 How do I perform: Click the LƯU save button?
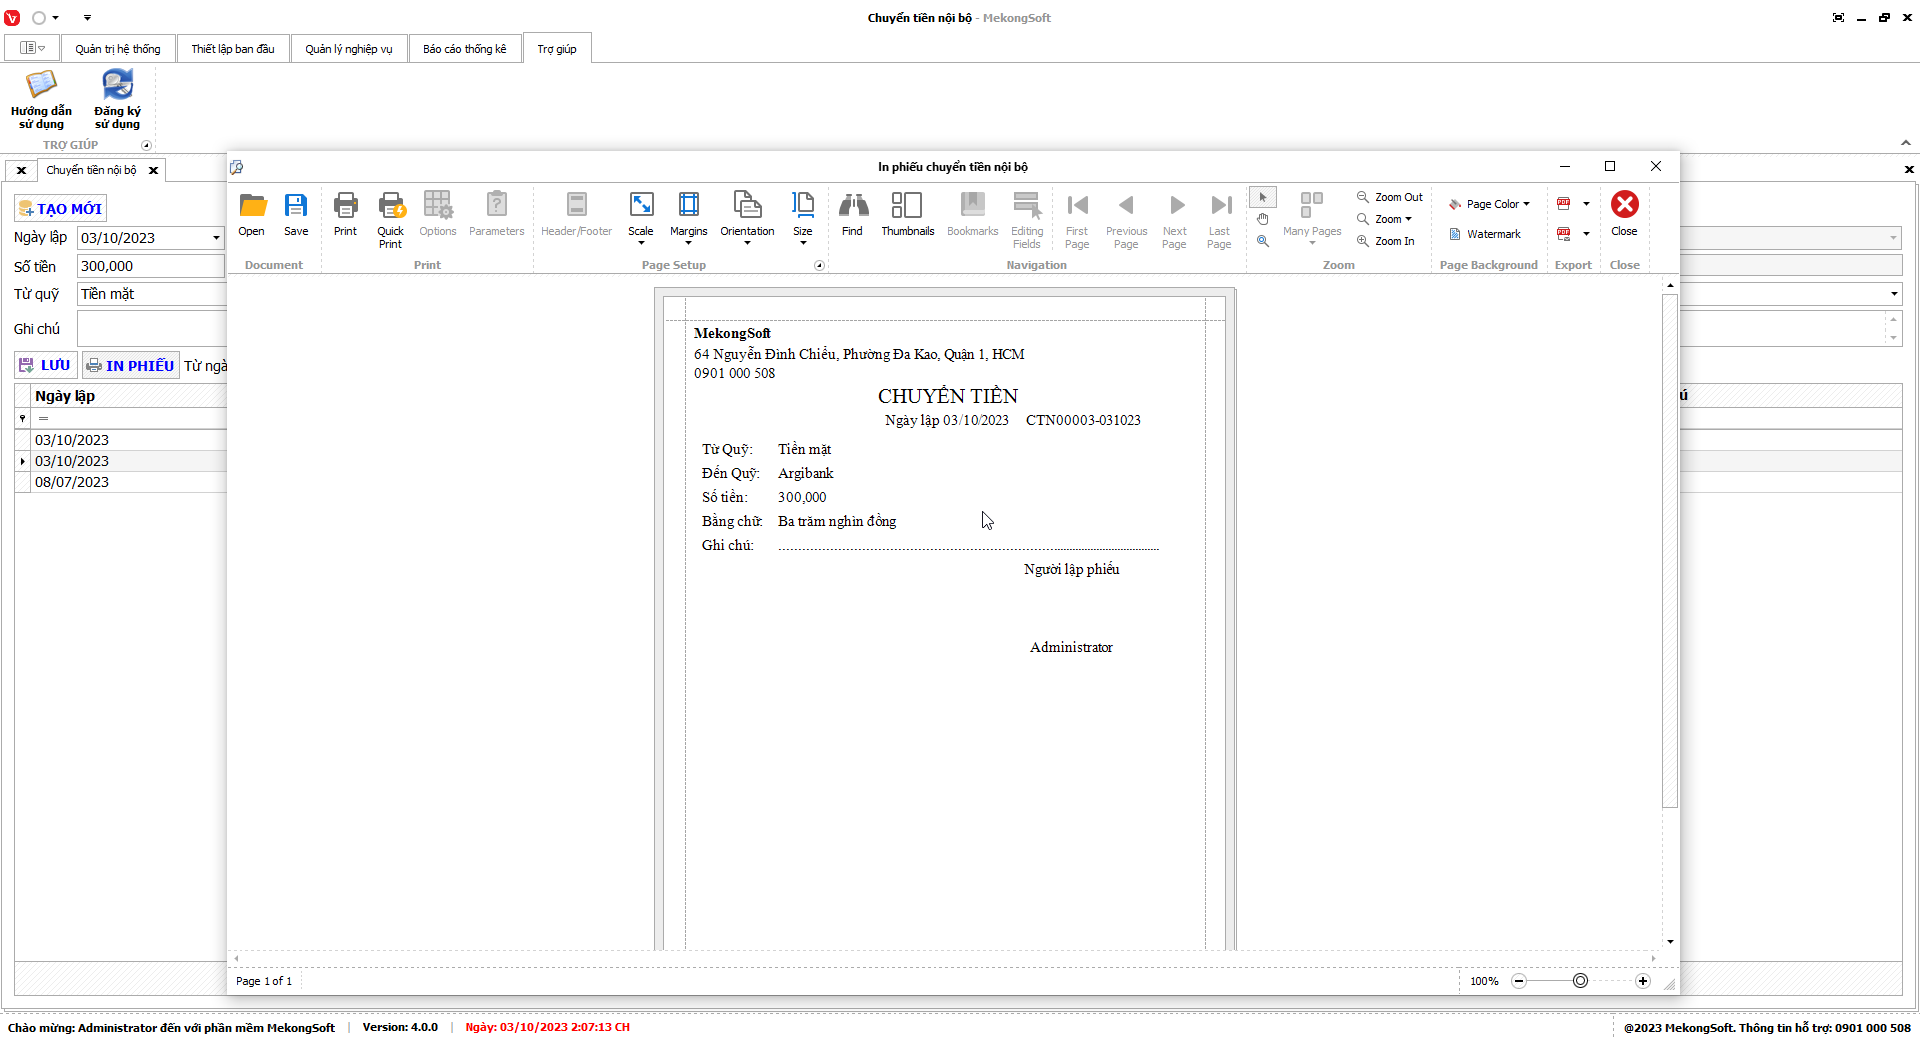pos(46,365)
